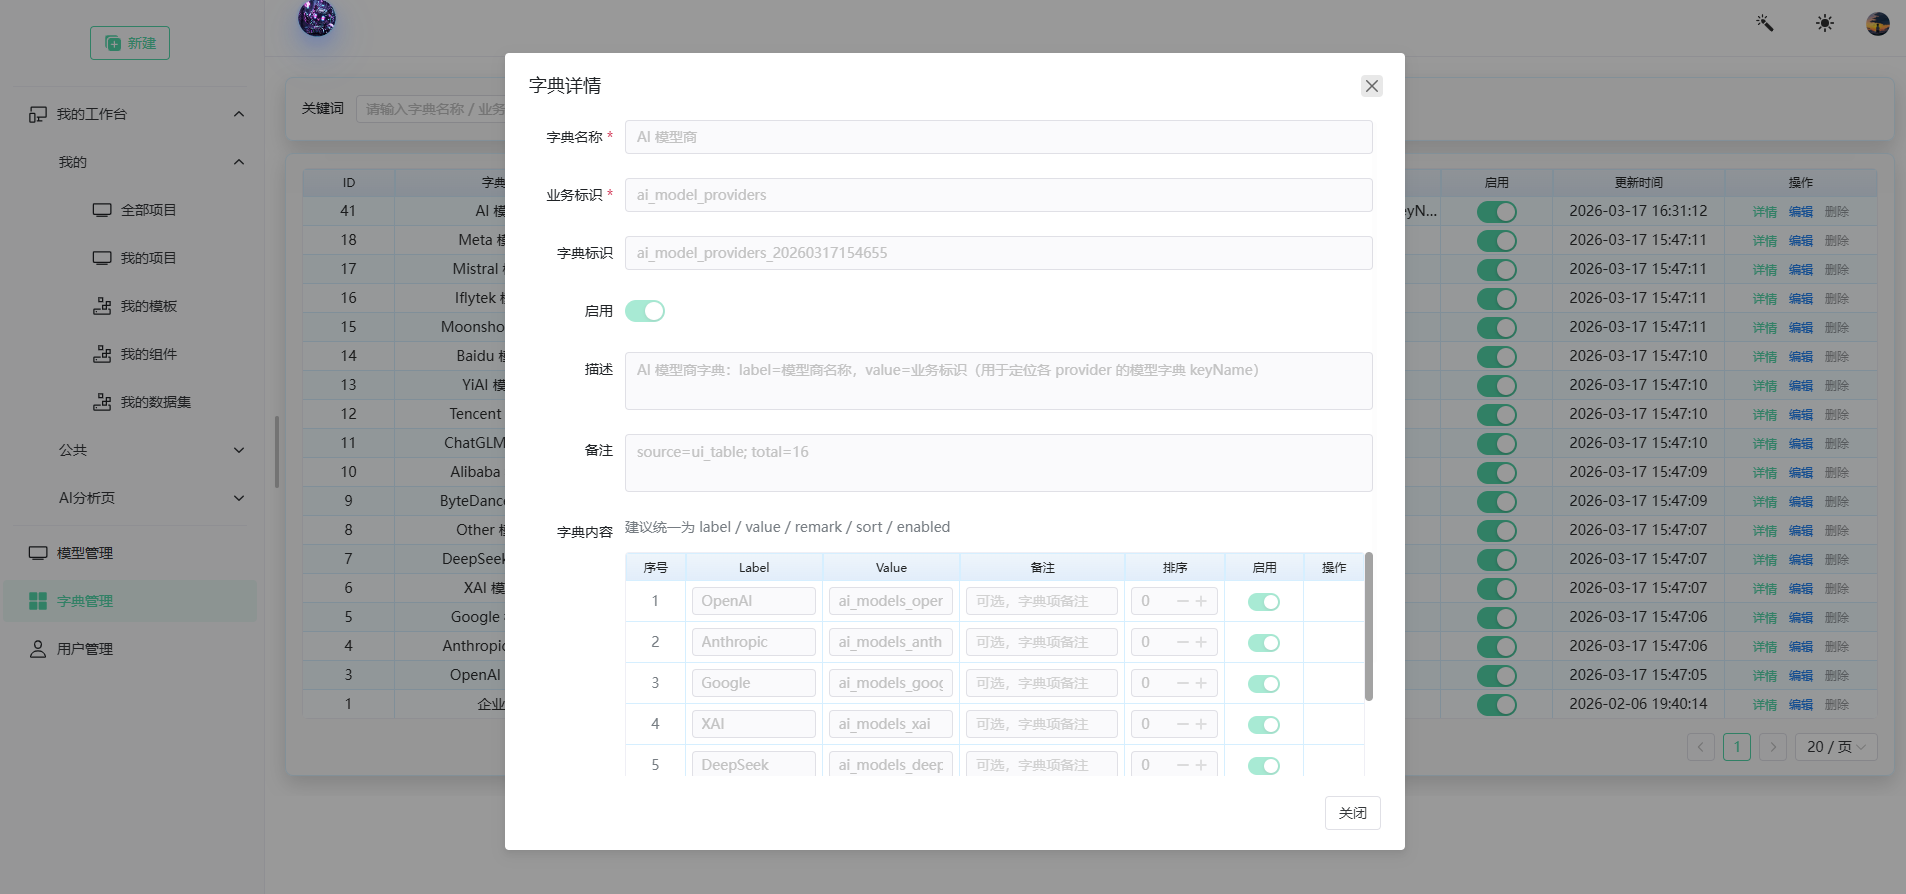Click the magic wand icon in header
Image resolution: width=1906 pixels, height=894 pixels.
tap(1765, 23)
